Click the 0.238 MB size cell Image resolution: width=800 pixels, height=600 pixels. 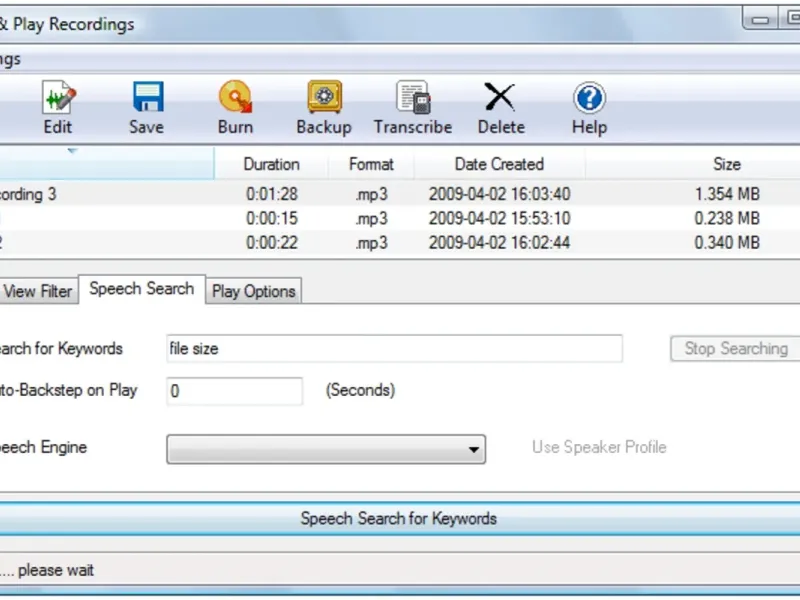point(727,218)
